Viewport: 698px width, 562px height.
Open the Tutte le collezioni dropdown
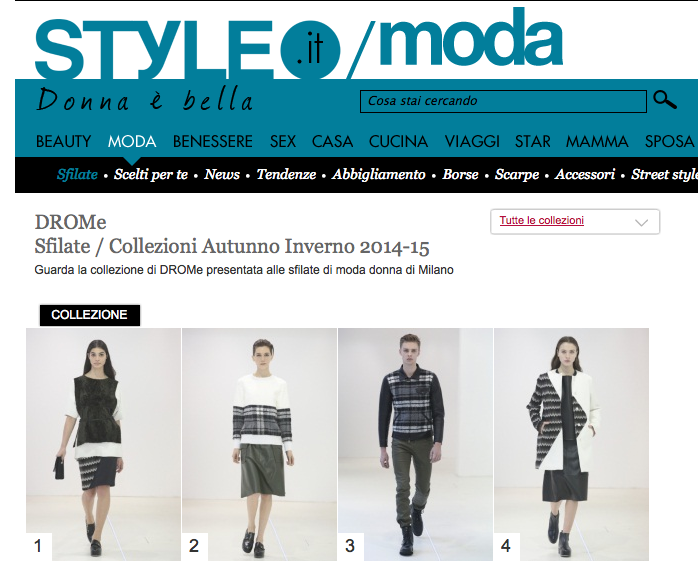tap(575, 221)
